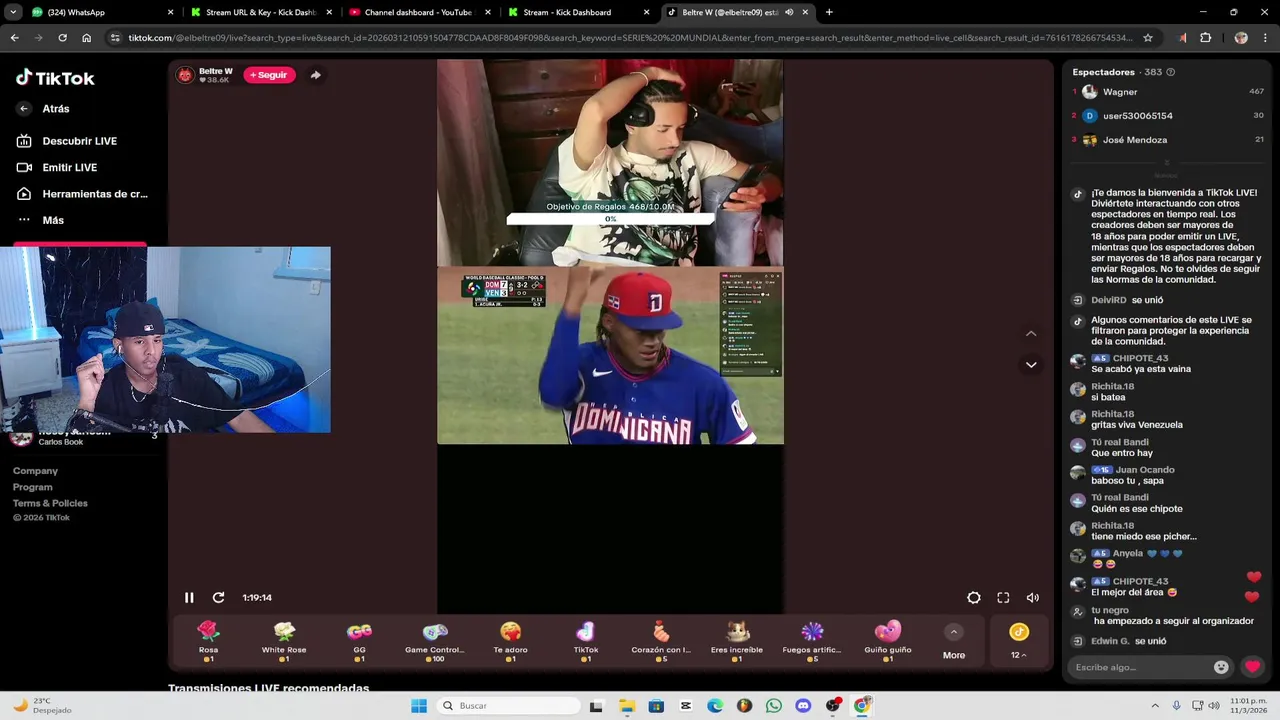Mute the live stream volume
This screenshot has width=1280, height=720.
click(x=1033, y=598)
